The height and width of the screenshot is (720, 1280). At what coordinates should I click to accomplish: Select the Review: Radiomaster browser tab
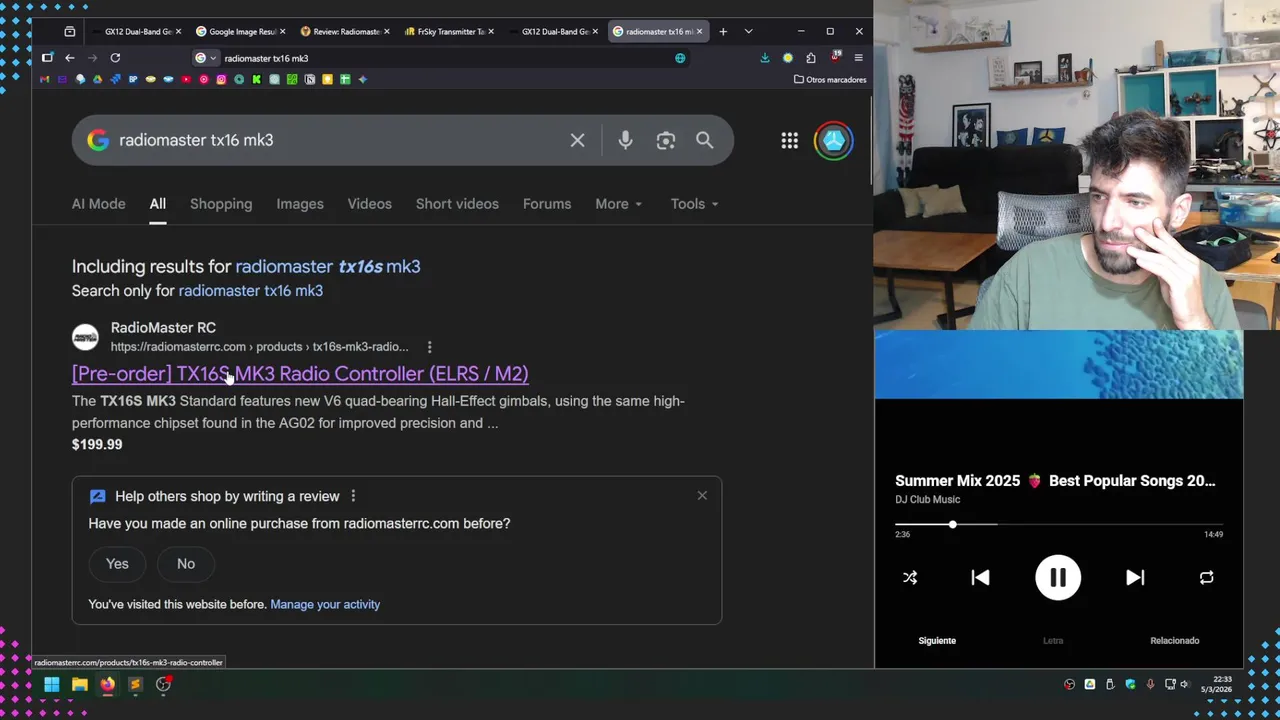tap(345, 31)
